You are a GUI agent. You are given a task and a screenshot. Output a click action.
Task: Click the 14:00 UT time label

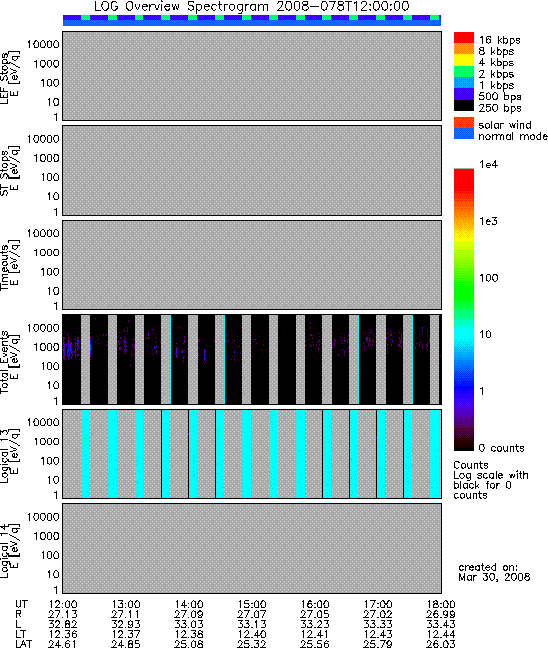[x=189, y=605]
